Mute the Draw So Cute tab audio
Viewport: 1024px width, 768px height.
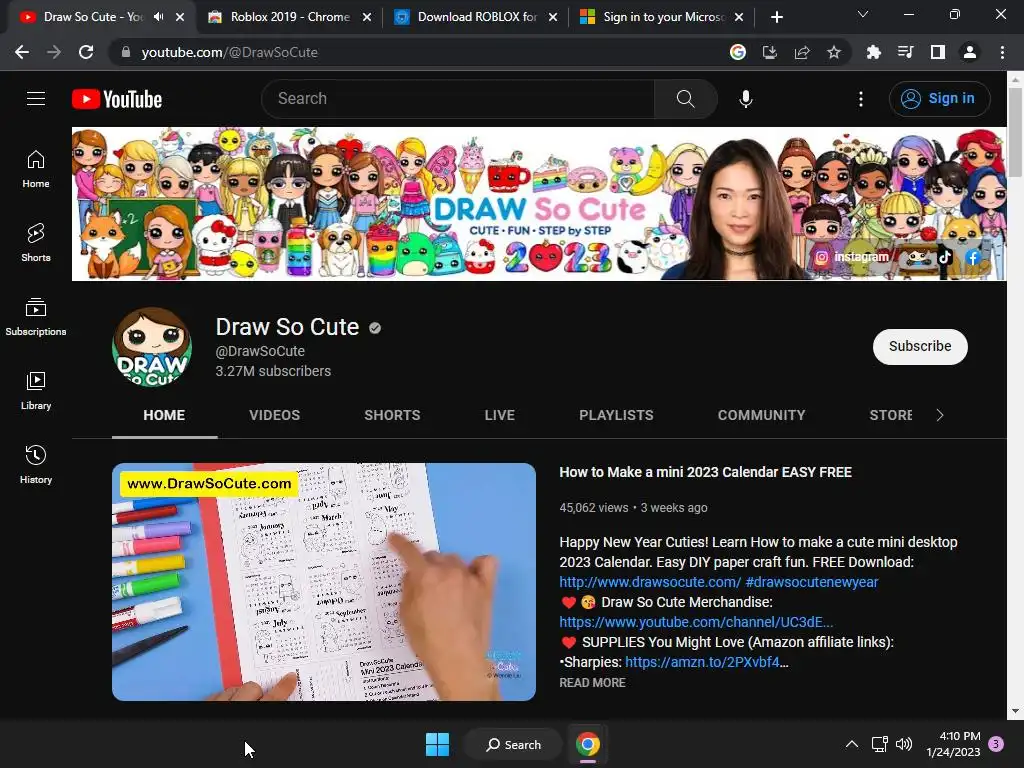pos(159,17)
